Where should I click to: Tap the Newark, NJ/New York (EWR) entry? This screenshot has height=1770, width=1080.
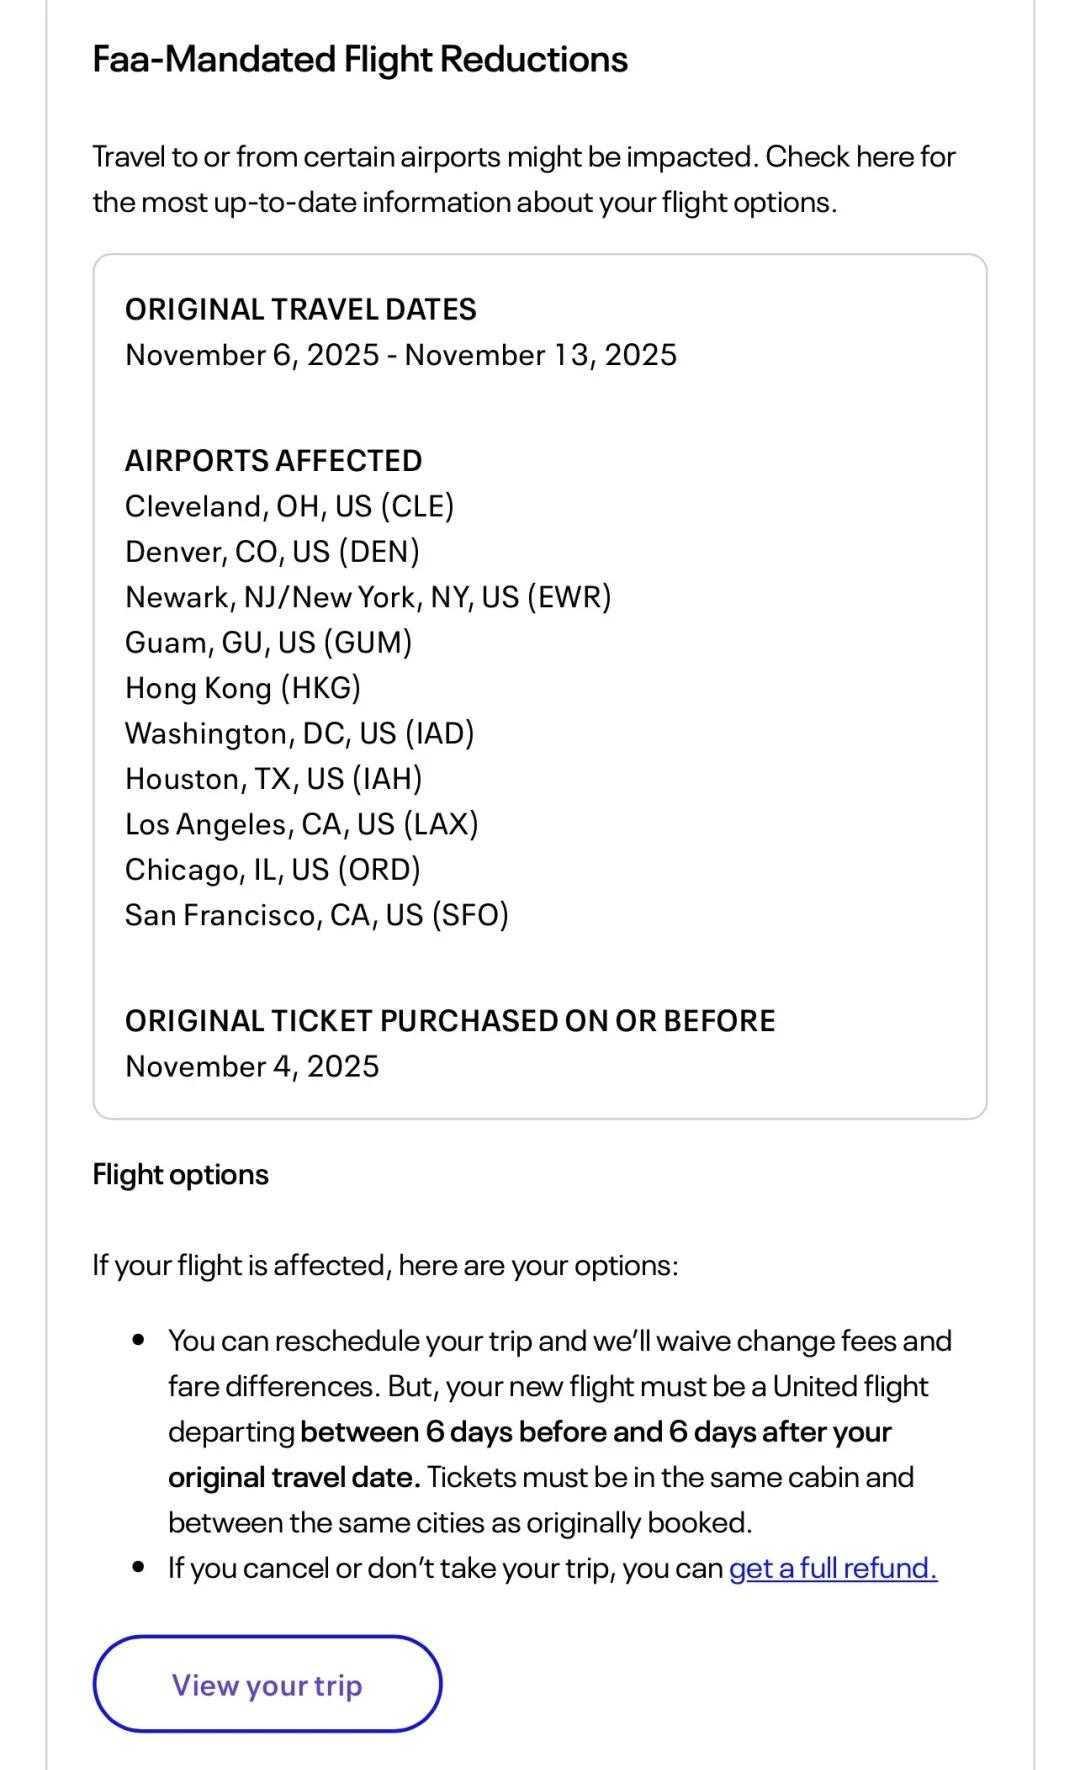point(368,597)
